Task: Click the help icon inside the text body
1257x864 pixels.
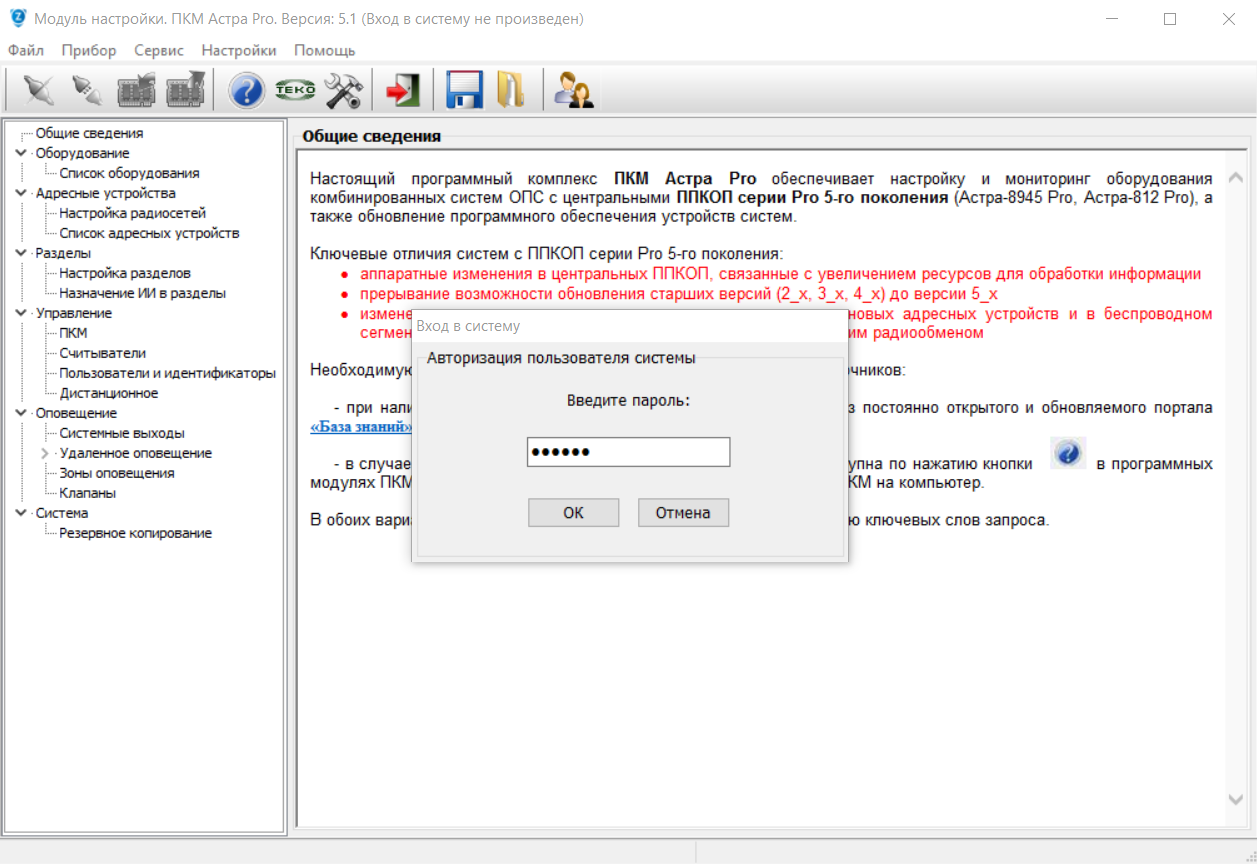Action: [1068, 454]
